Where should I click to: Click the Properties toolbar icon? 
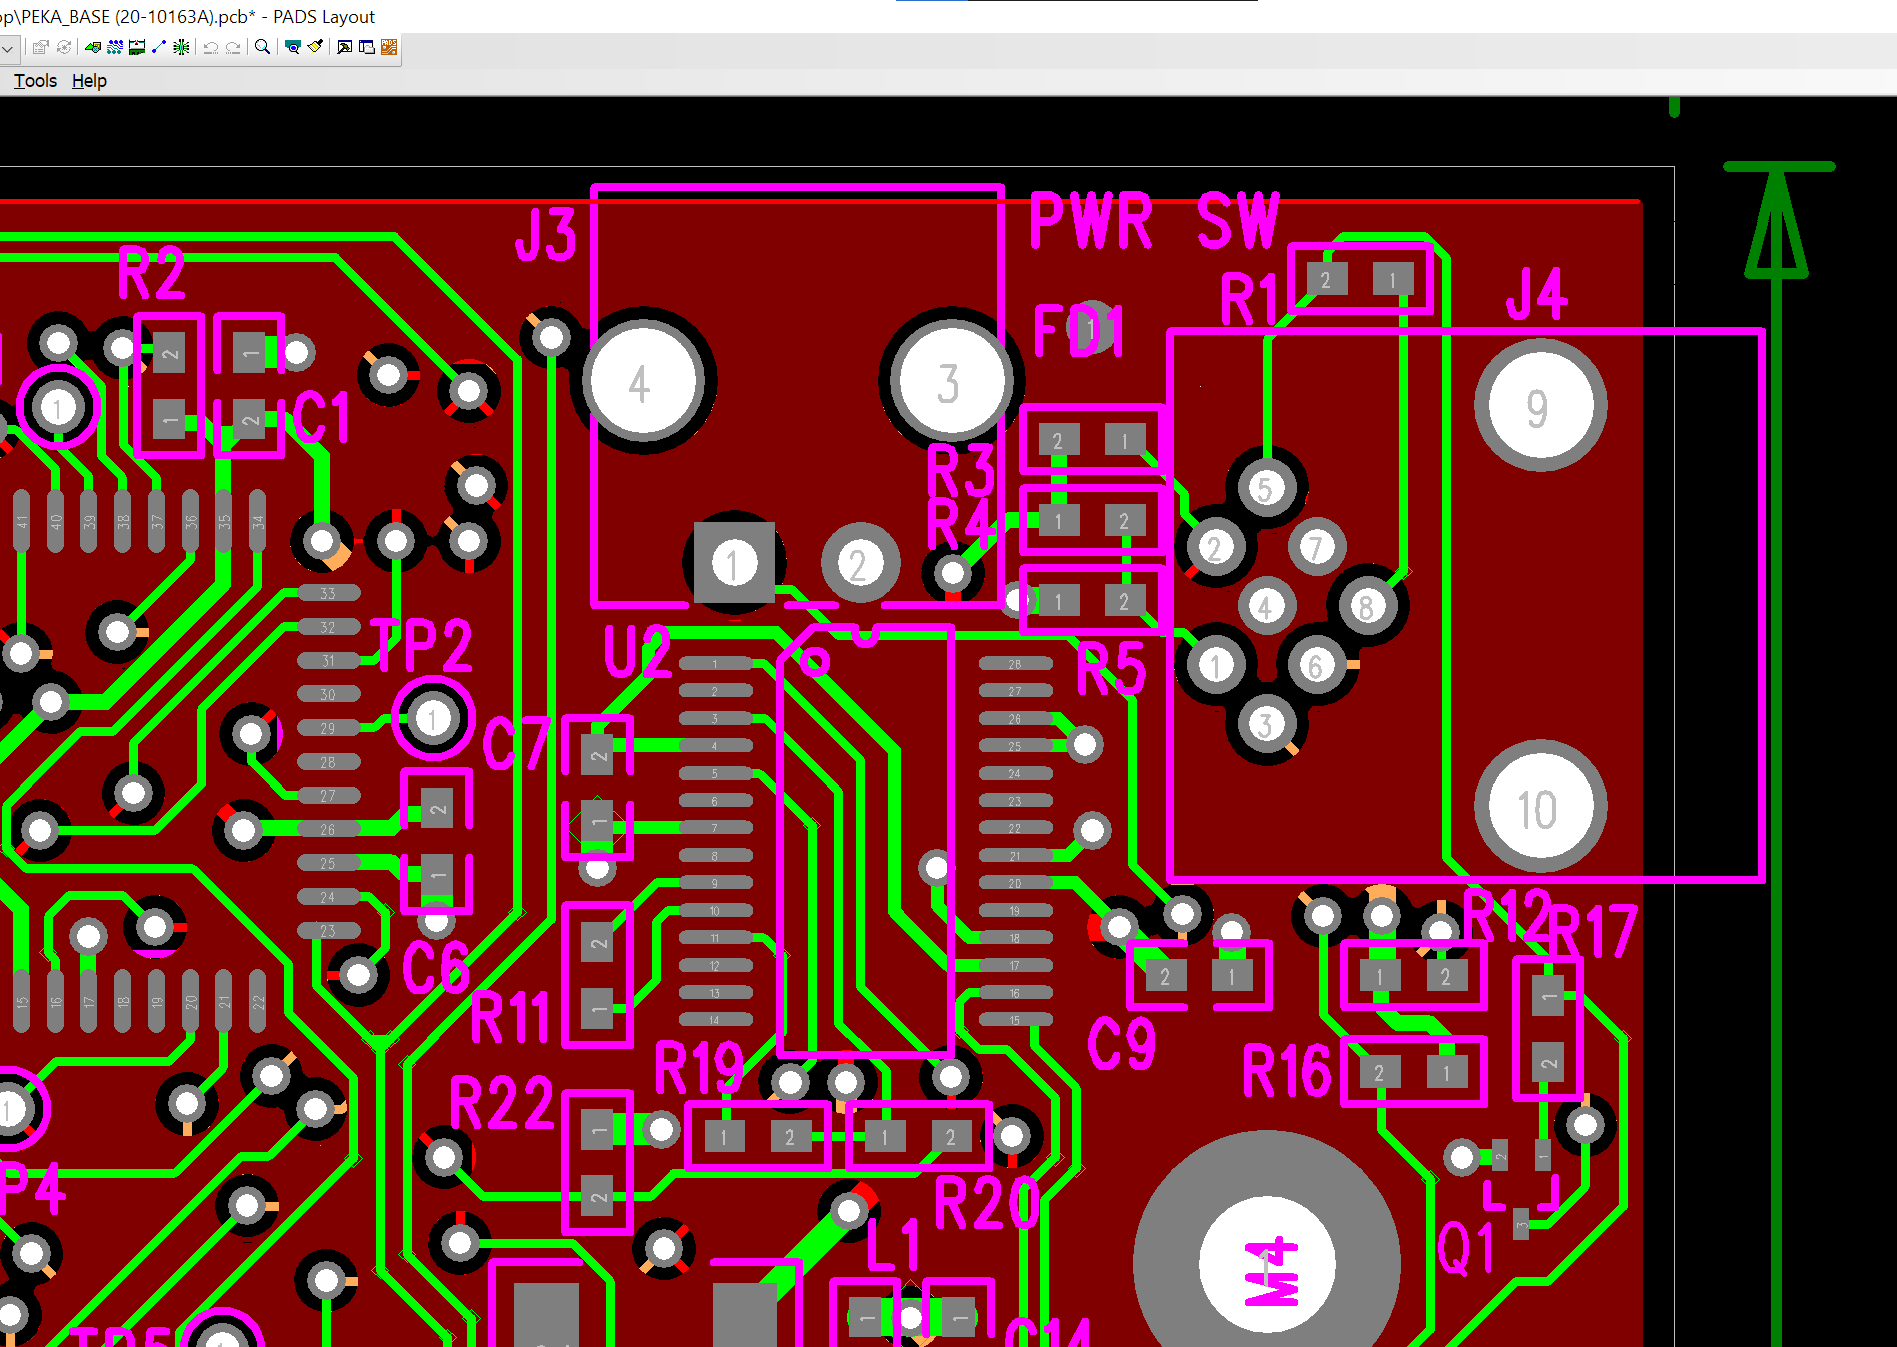click(x=40, y=47)
